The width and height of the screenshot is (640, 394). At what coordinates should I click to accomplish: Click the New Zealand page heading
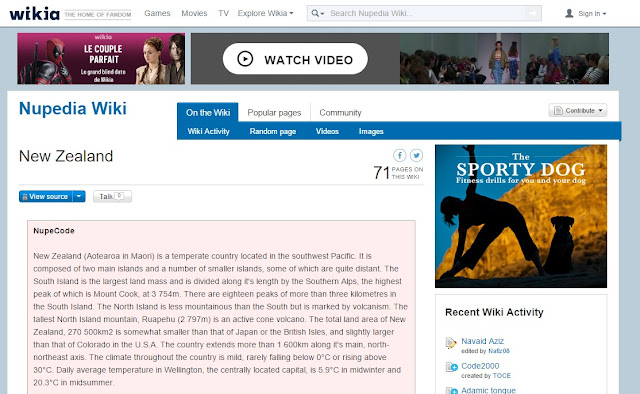click(x=66, y=156)
